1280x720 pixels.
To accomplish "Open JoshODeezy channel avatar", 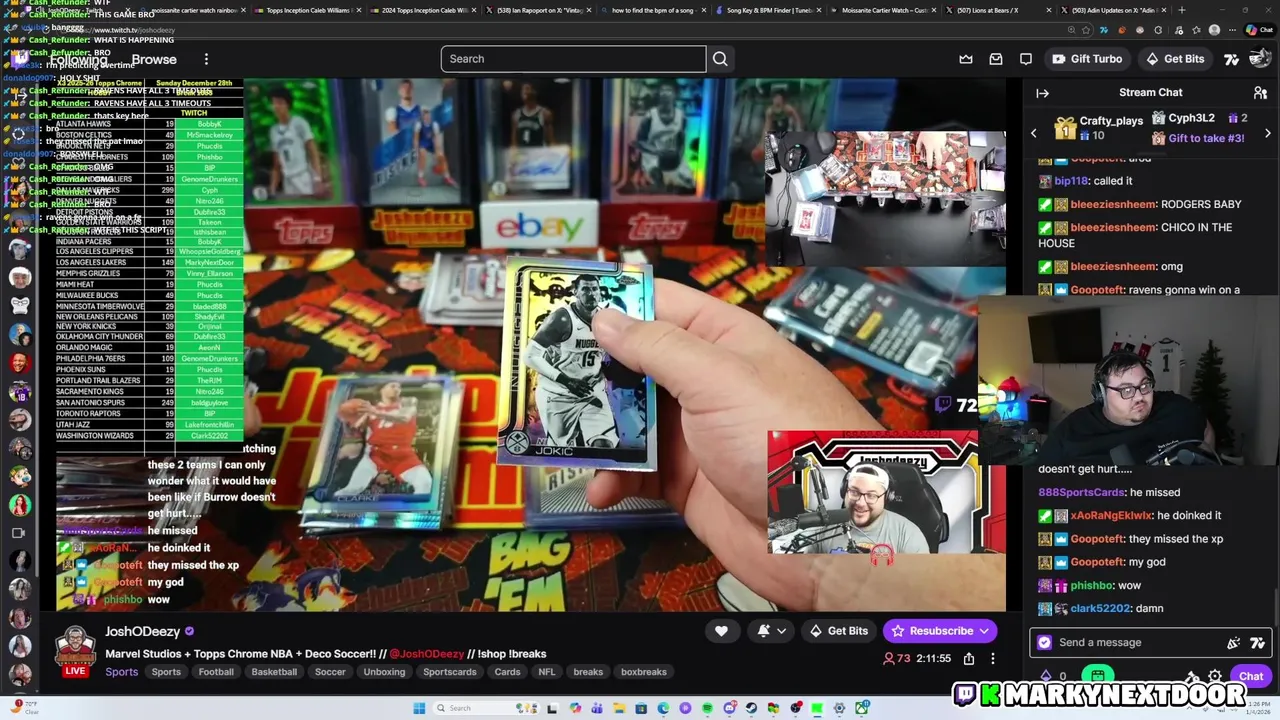I will [x=75, y=647].
